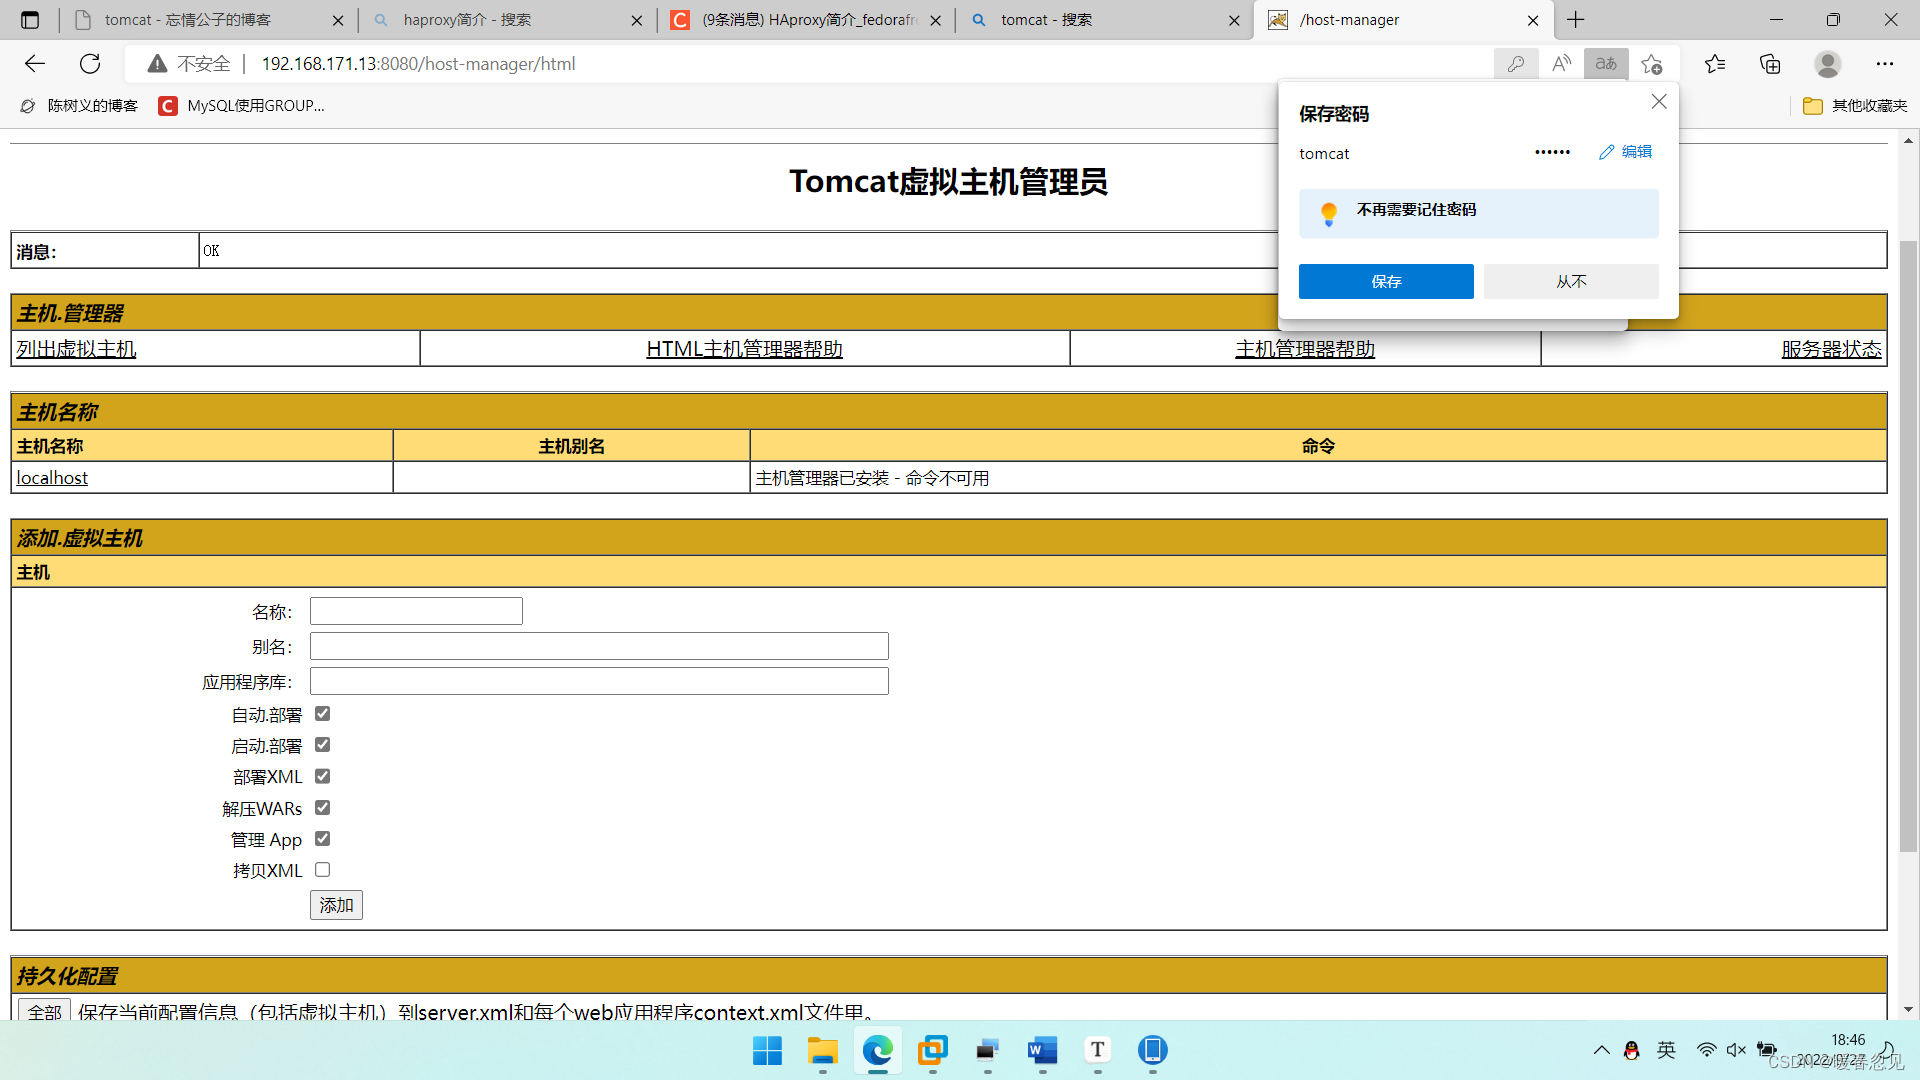Click the browser profile avatar
This screenshot has height=1080, width=1920.
click(x=1827, y=64)
